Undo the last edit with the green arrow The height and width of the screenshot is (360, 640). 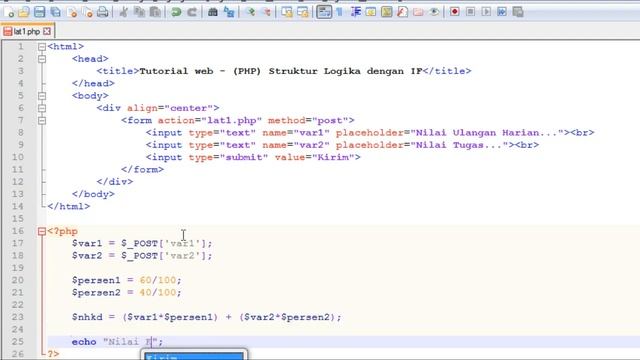[176, 12]
